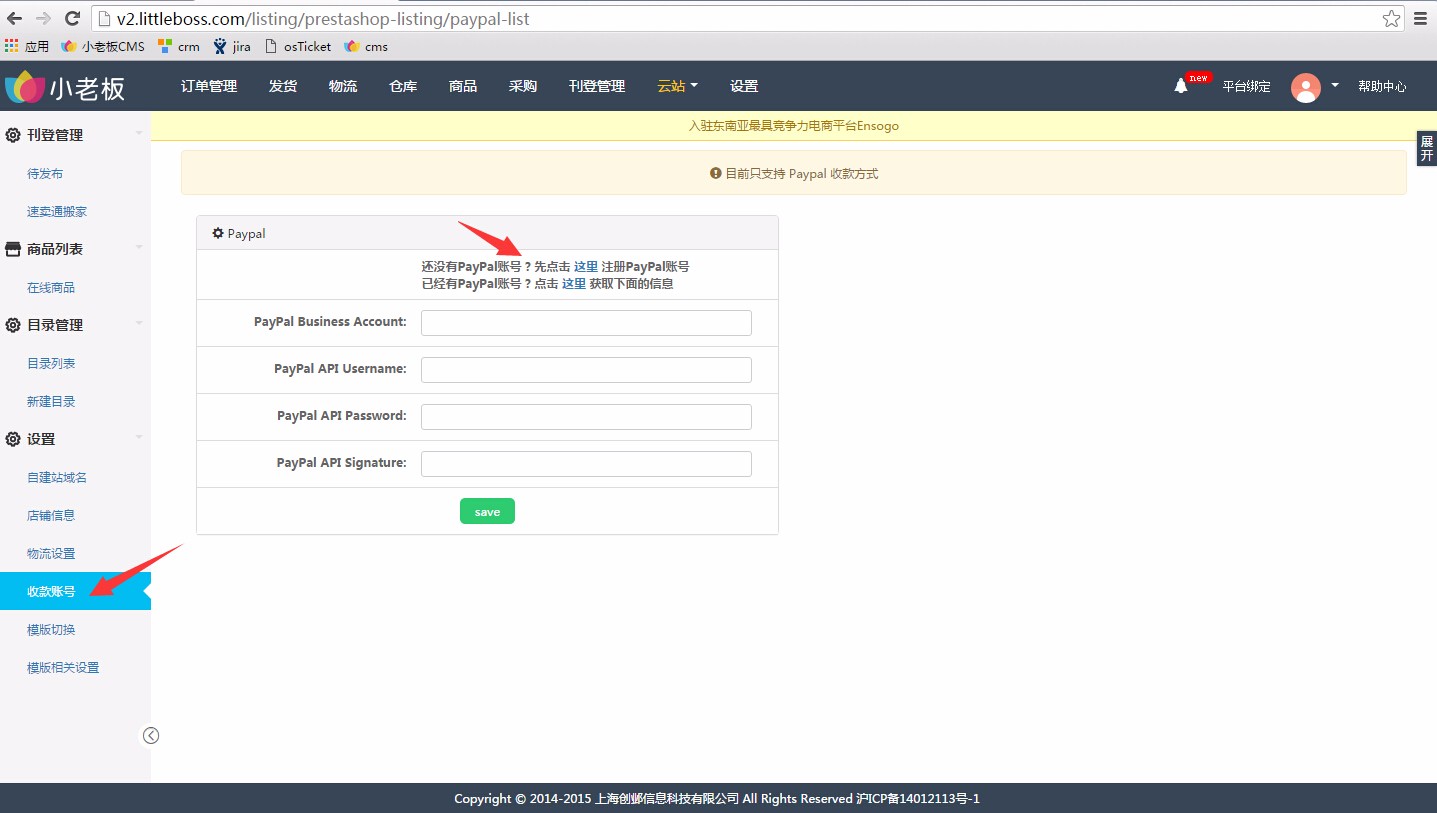Select 物流设置 in the sidebar
Screen dimensions: 1437x813
(51, 554)
